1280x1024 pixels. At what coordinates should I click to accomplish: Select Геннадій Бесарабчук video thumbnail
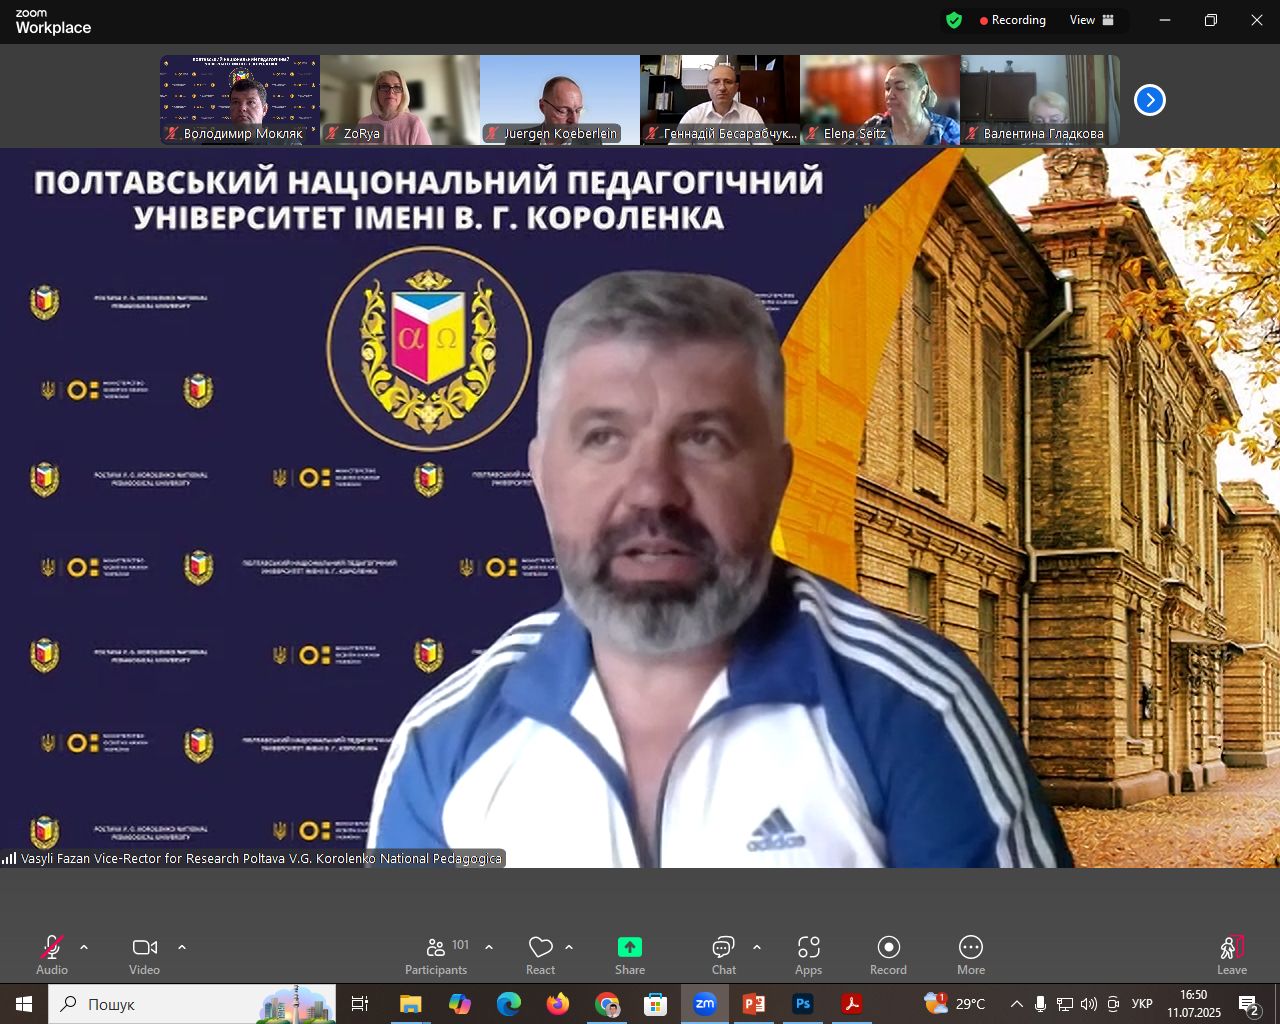click(x=720, y=100)
